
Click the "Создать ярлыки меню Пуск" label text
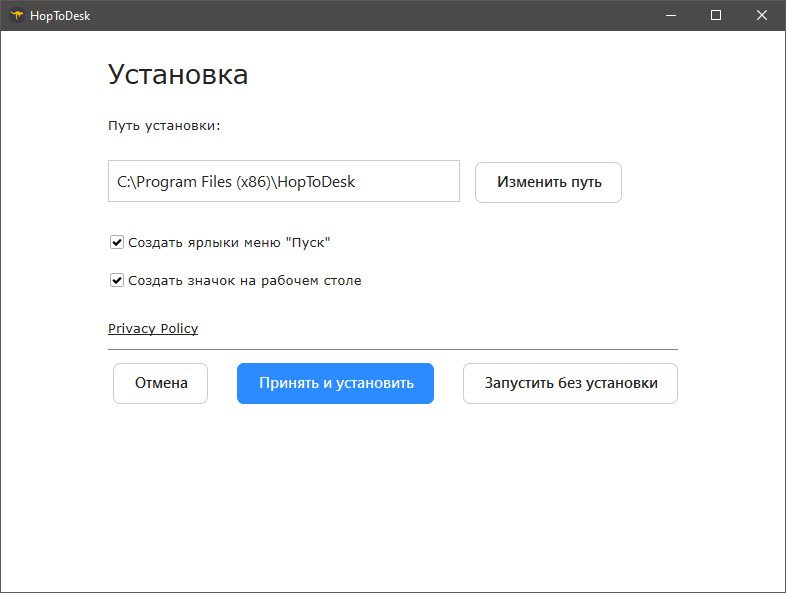click(x=229, y=242)
